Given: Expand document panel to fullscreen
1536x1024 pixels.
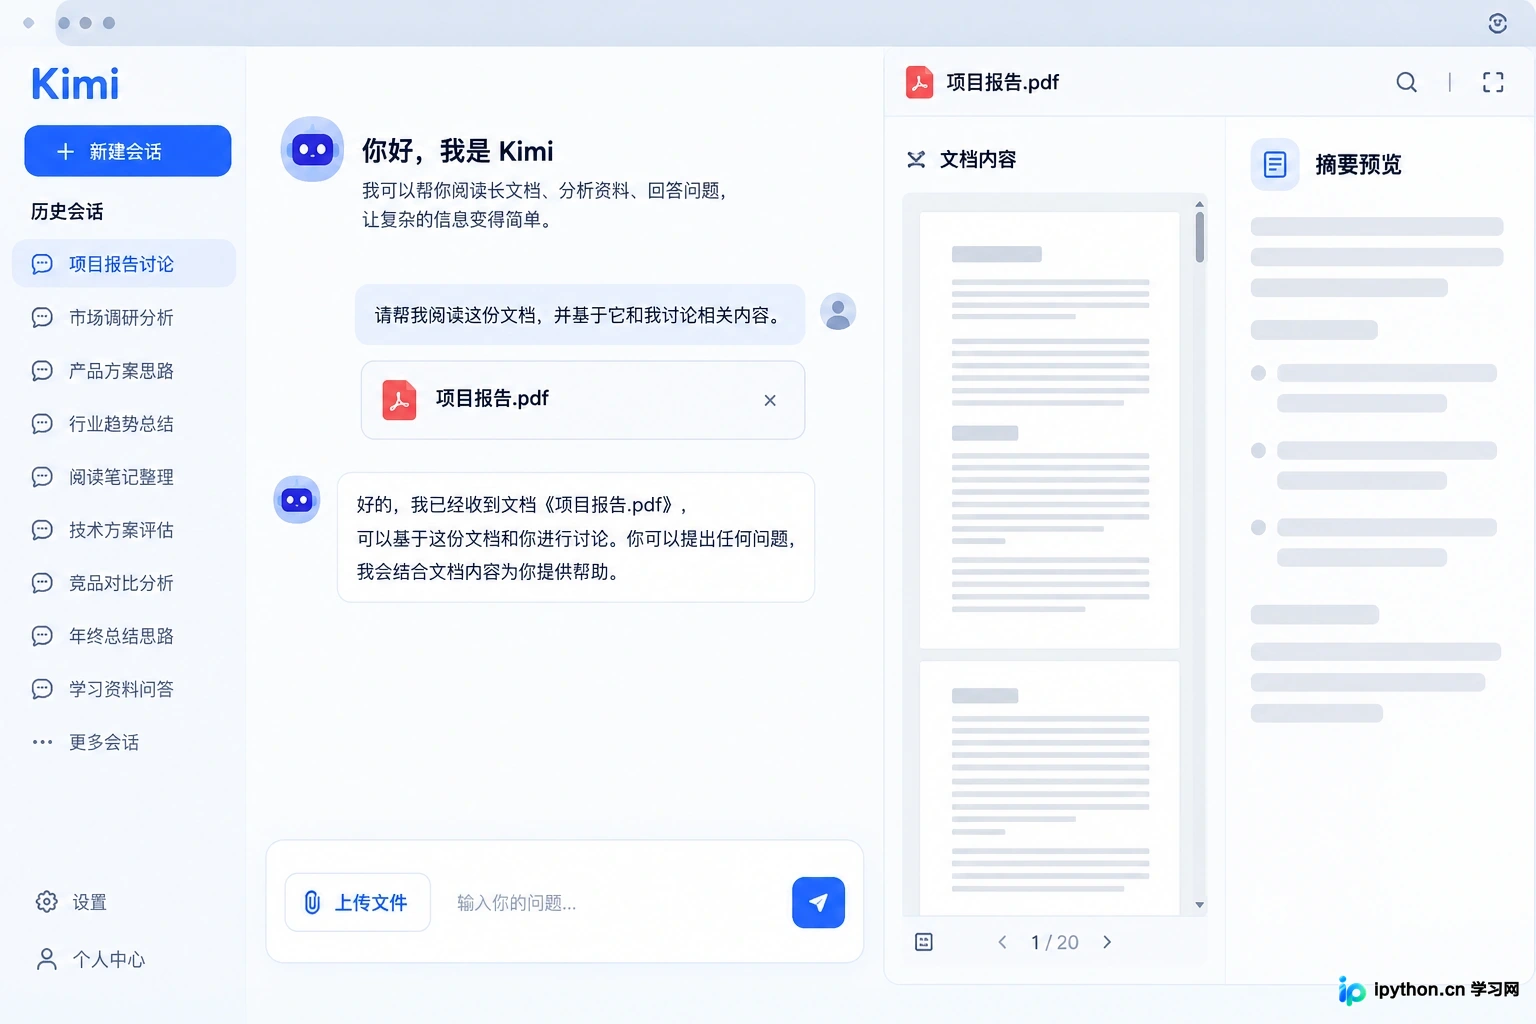Looking at the screenshot, I should [x=1493, y=82].
